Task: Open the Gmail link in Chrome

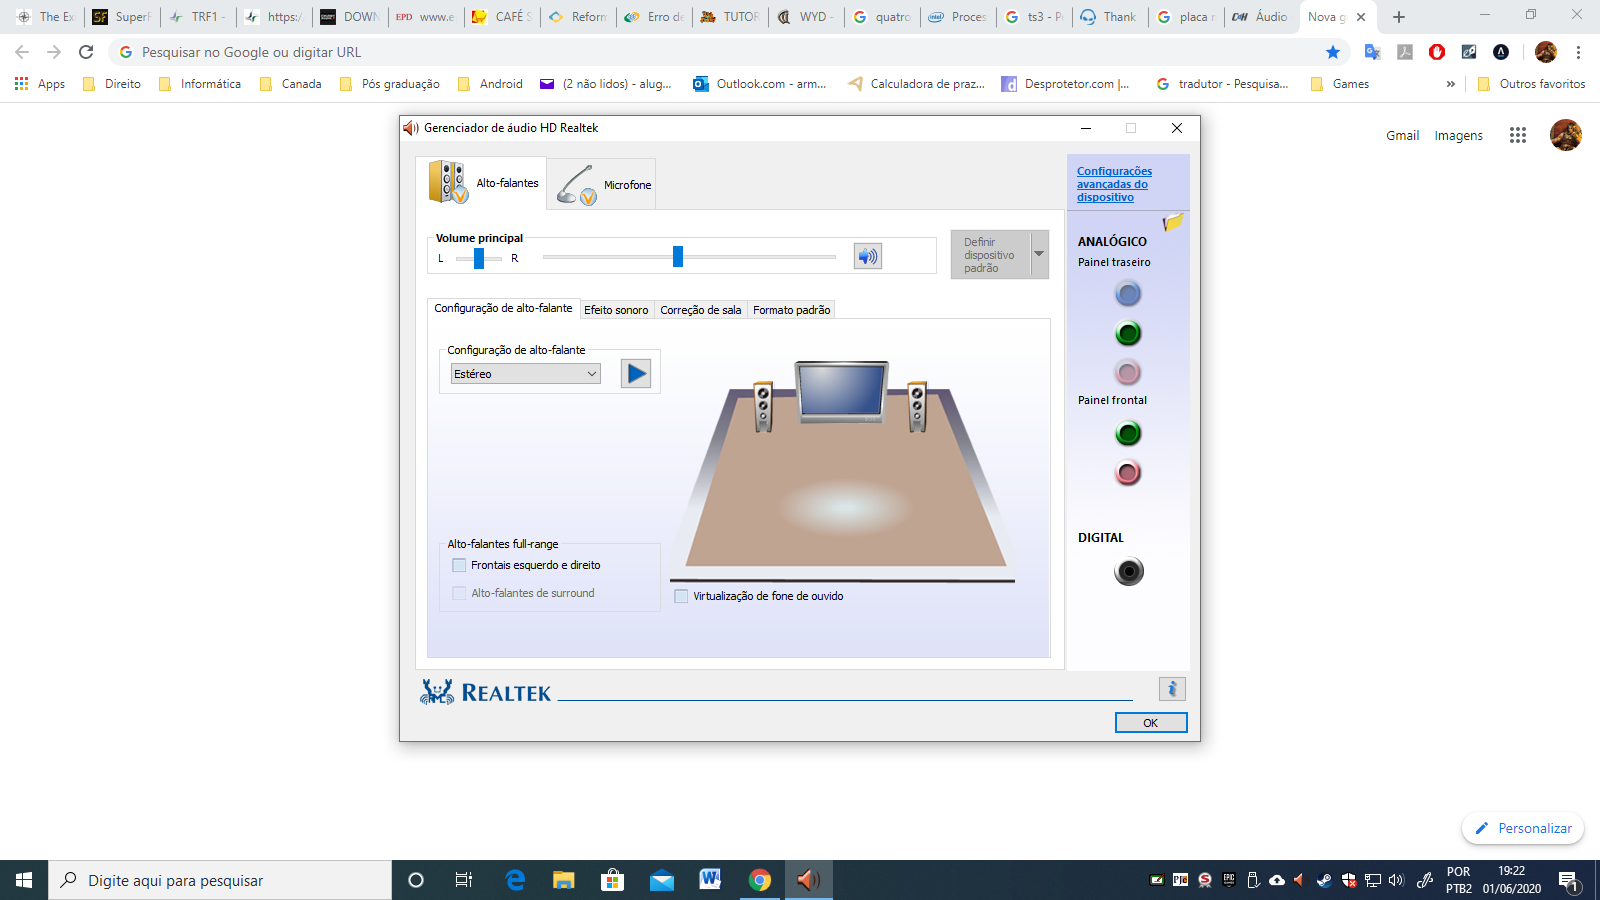Action: tap(1402, 135)
